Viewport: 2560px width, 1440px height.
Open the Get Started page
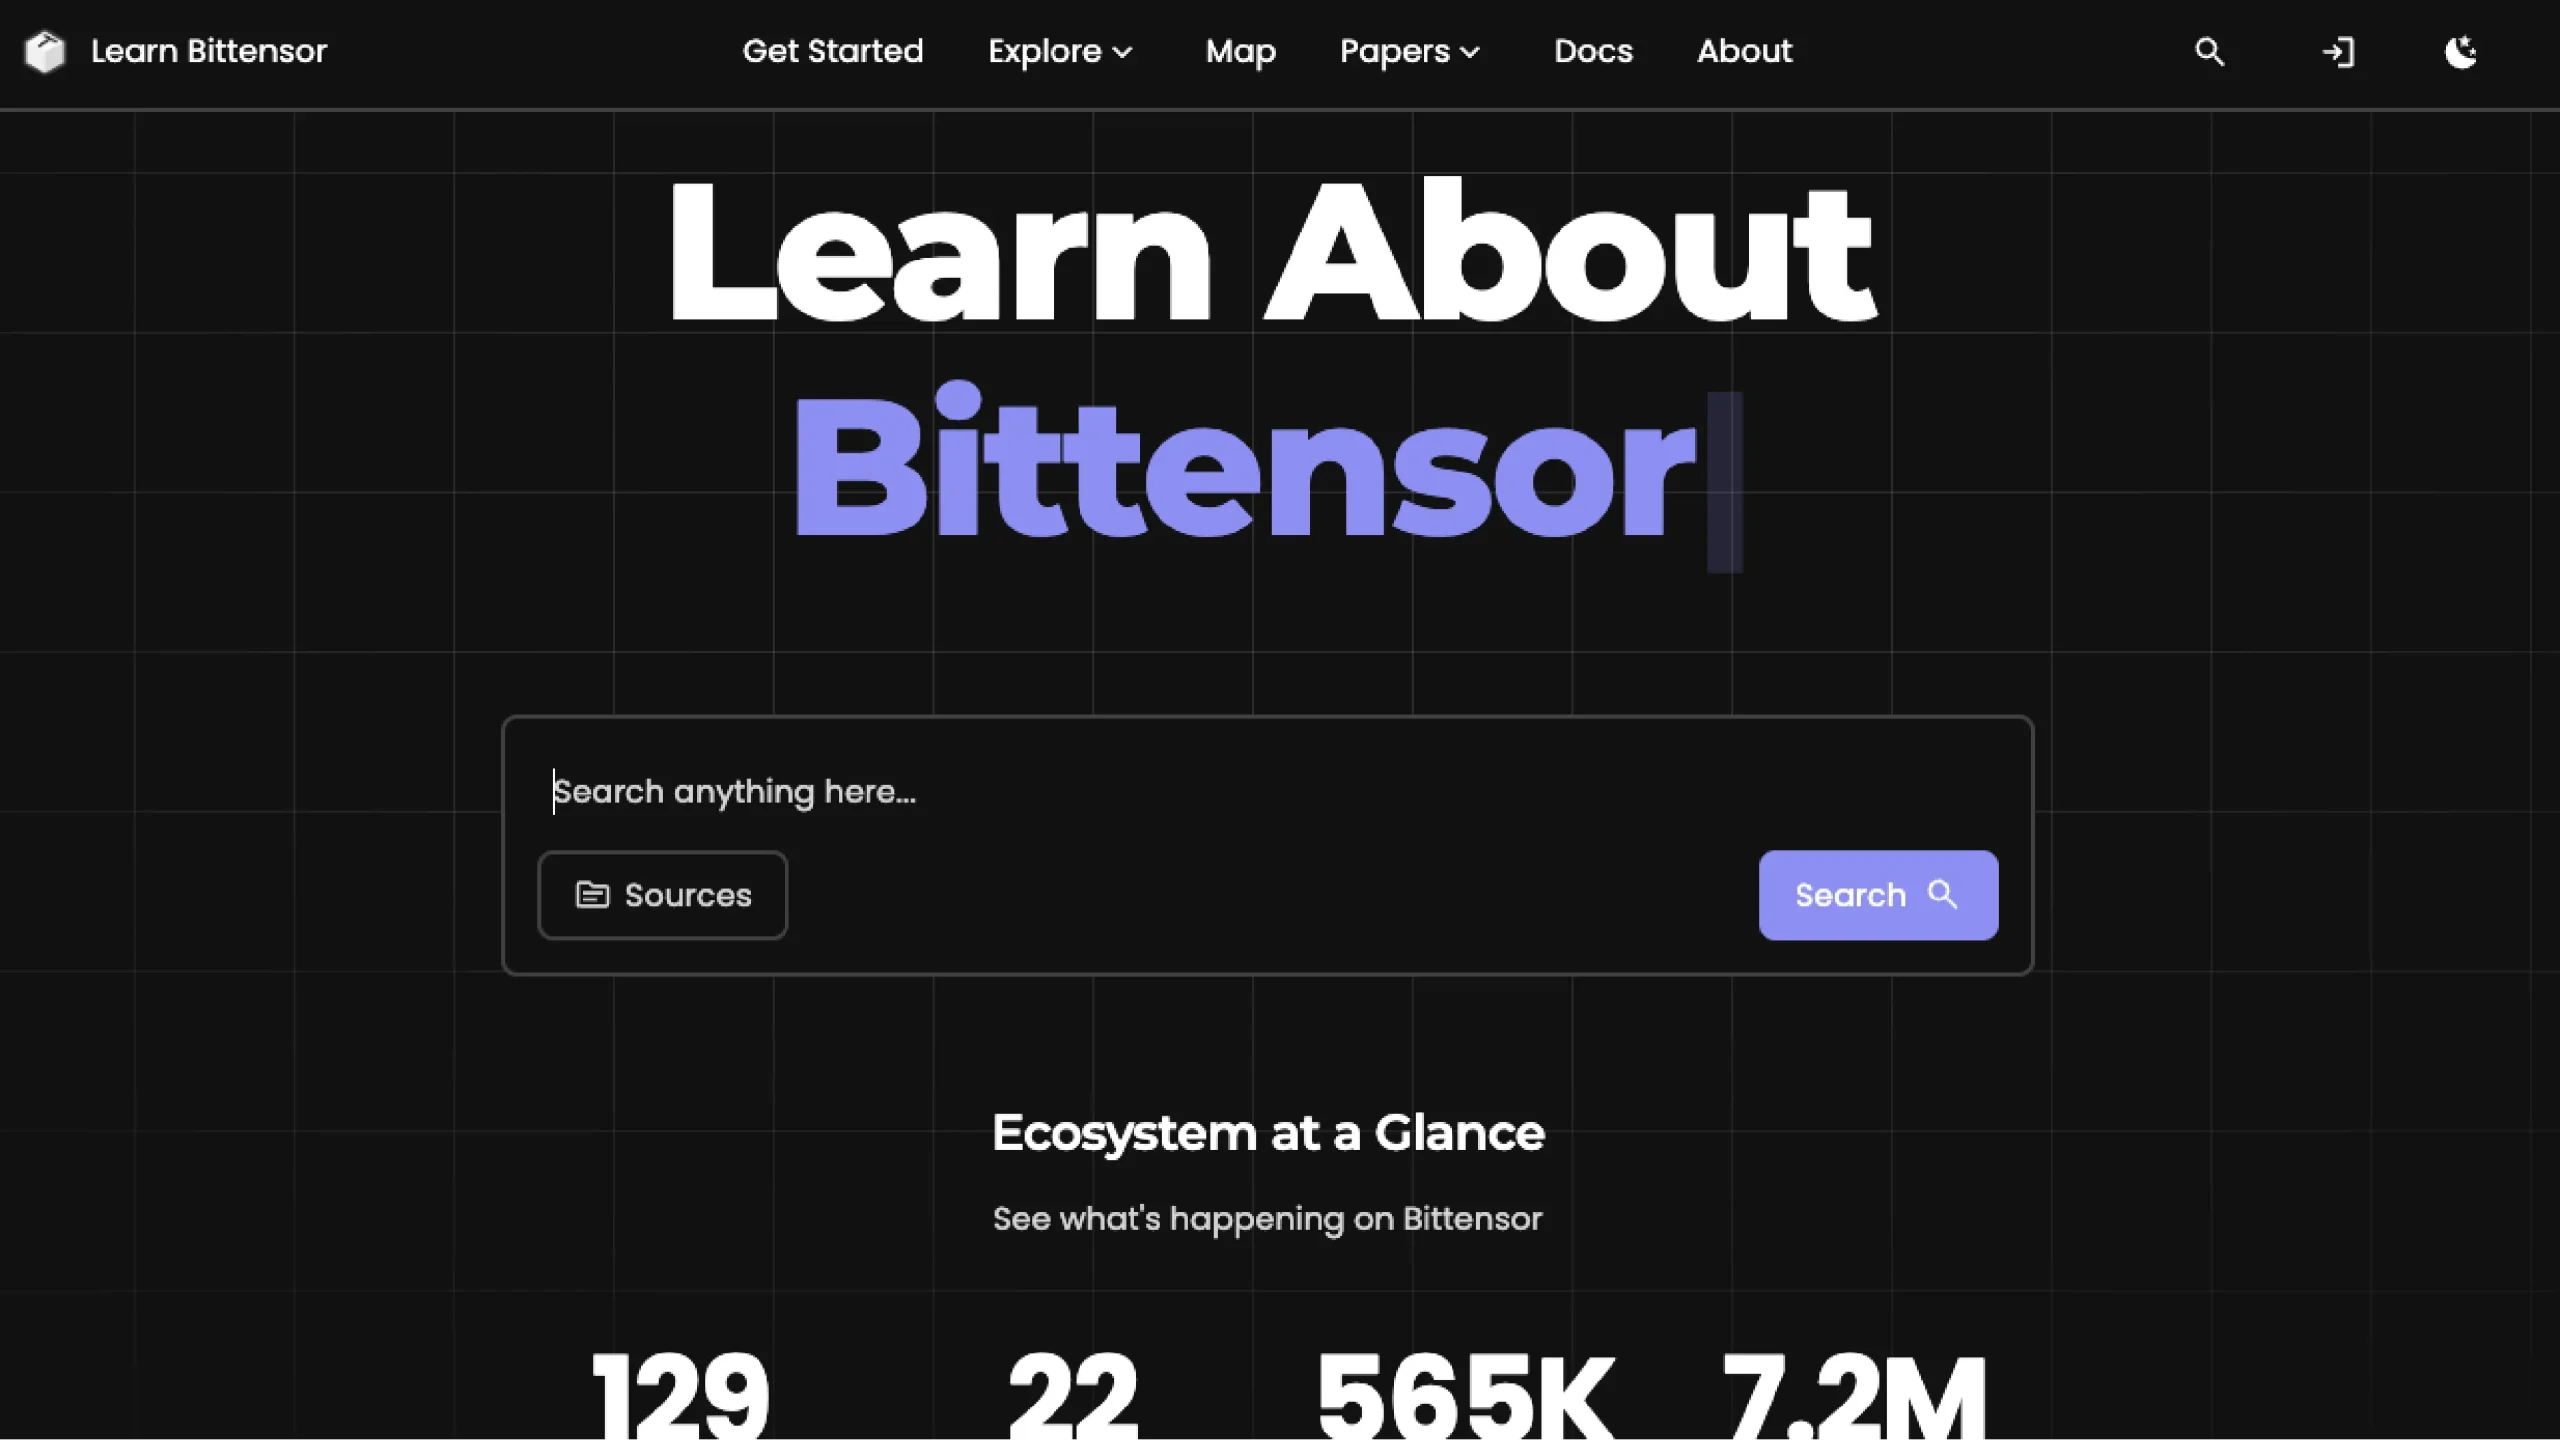[833, 51]
